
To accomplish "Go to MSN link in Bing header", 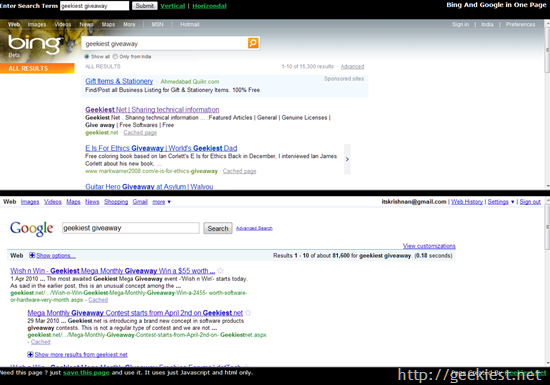I will pyautogui.click(x=157, y=24).
